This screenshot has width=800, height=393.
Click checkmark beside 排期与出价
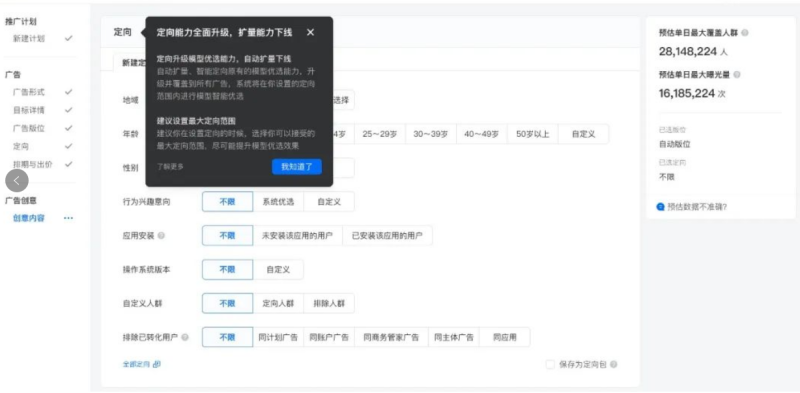pyautogui.click(x=69, y=164)
